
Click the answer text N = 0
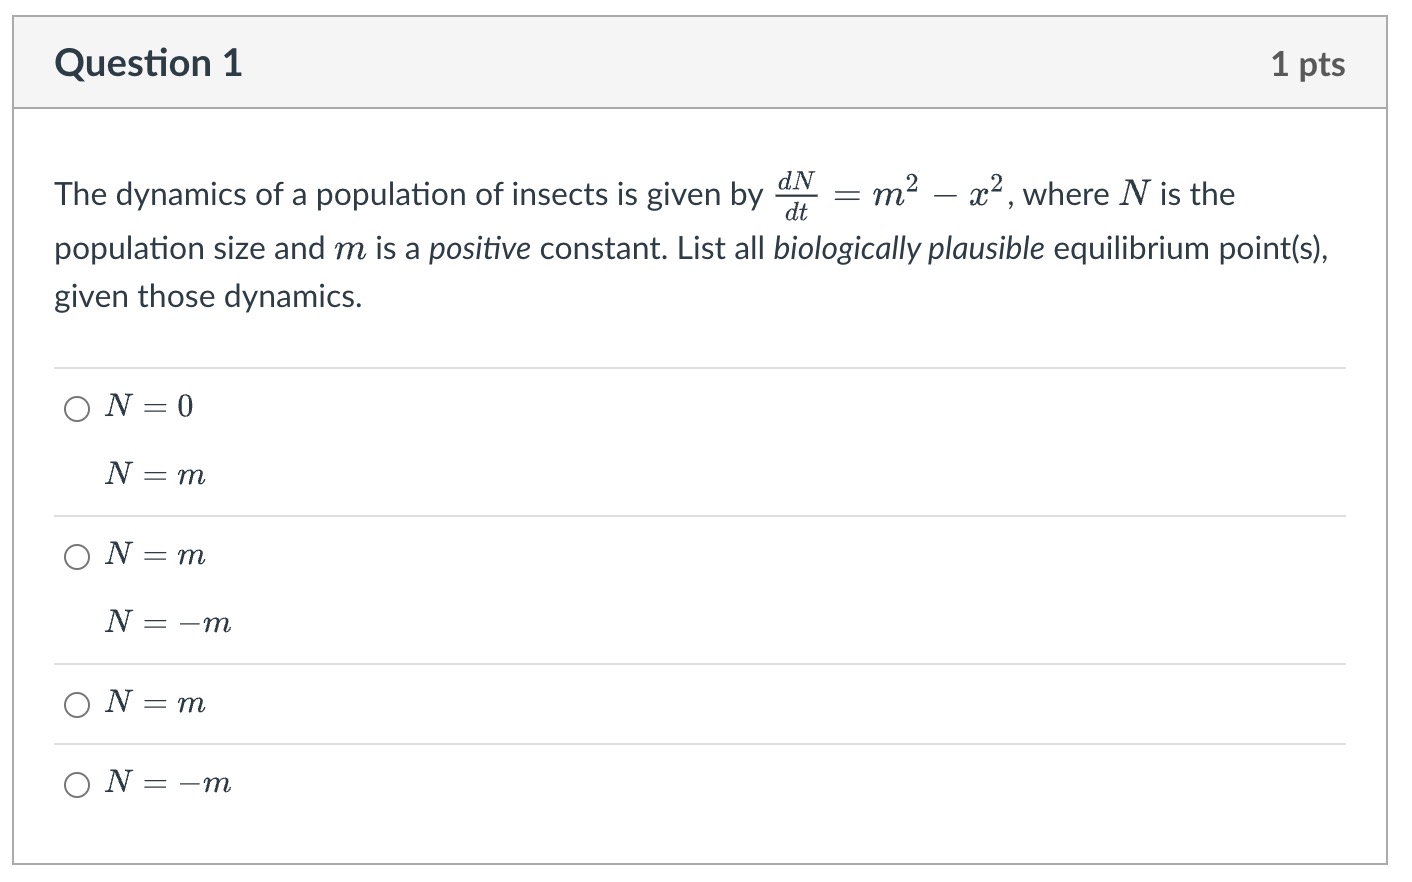click(x=148, y=406)
